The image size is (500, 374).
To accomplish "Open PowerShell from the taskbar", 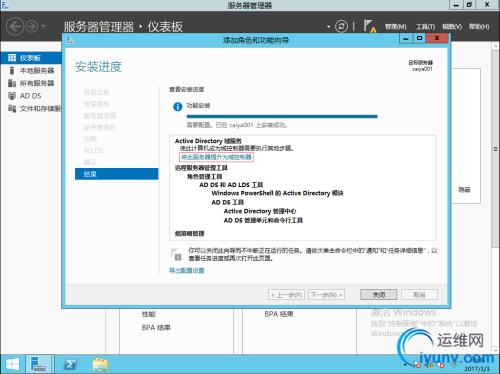I will pos(70,364).
